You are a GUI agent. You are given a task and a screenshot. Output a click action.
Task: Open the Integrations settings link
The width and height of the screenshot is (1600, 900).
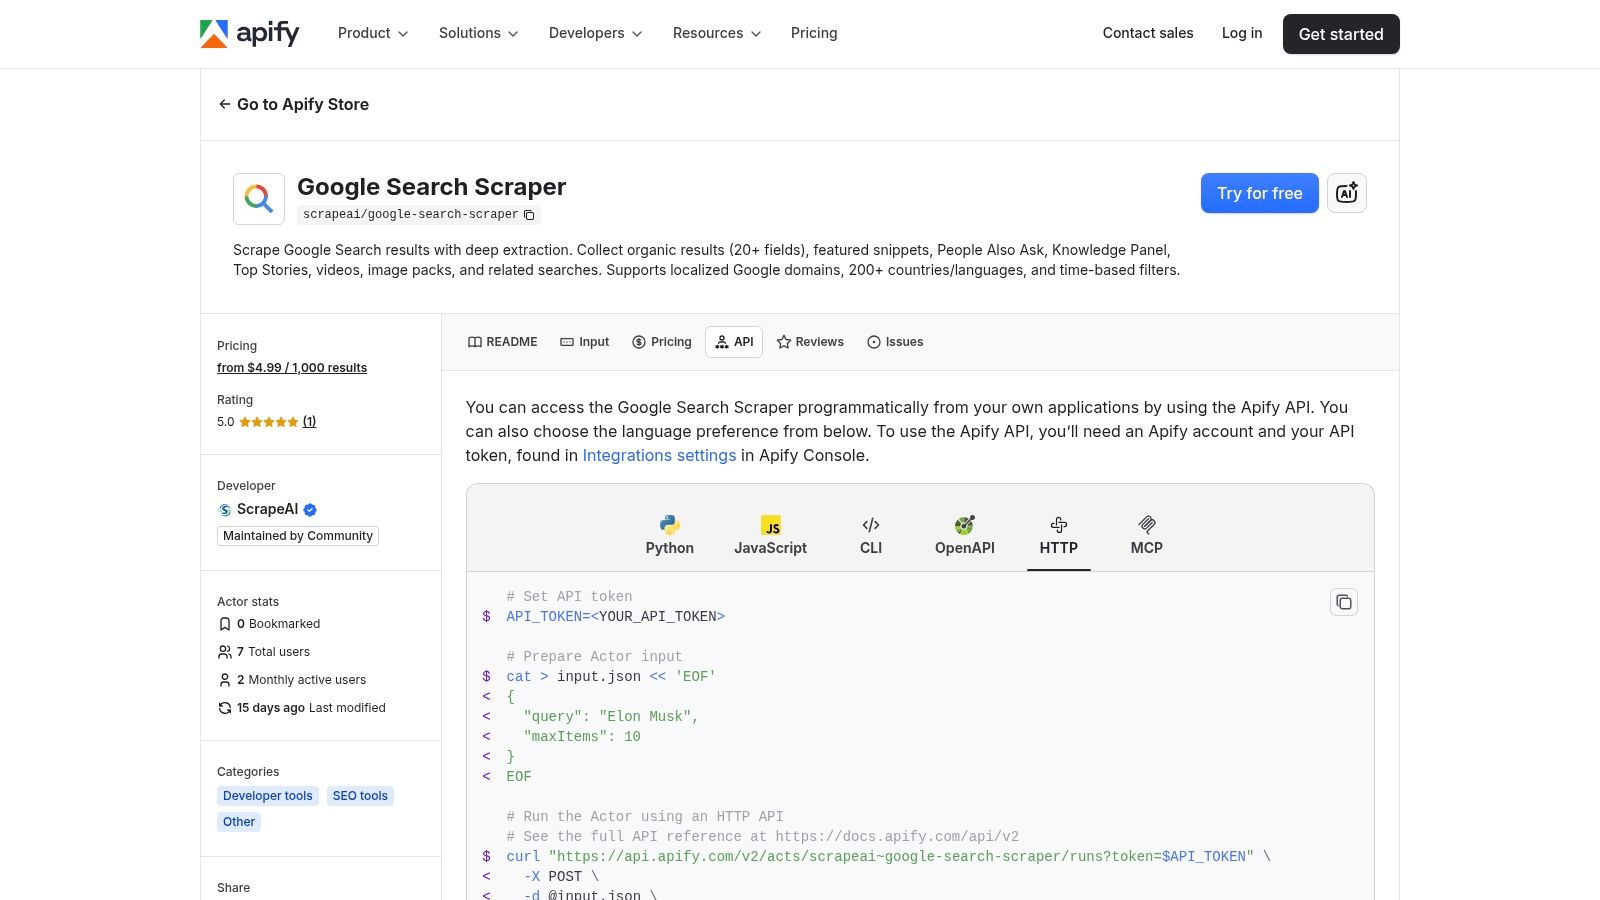(659, 455)
